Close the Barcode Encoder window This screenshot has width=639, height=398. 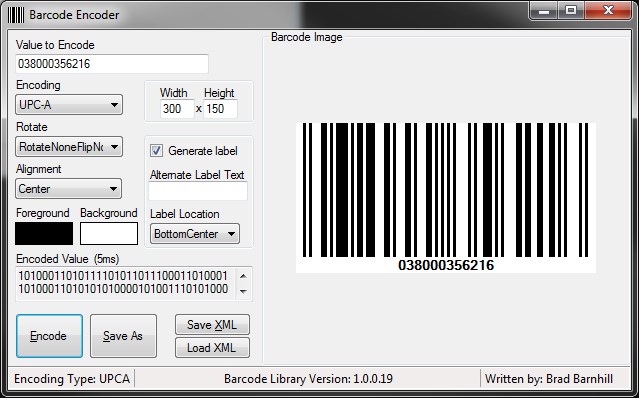pos(609,11)
